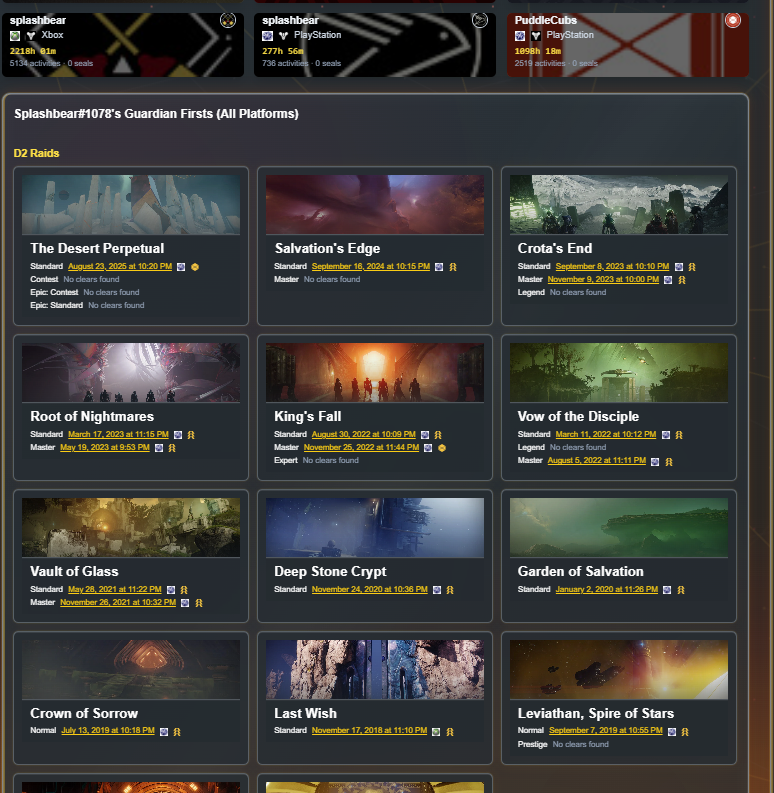The width and height of the screenshot is (774, 793).
Task: Open the November 26, 2021 at 10:32 PM clear
Action: (x=118, y=602)
